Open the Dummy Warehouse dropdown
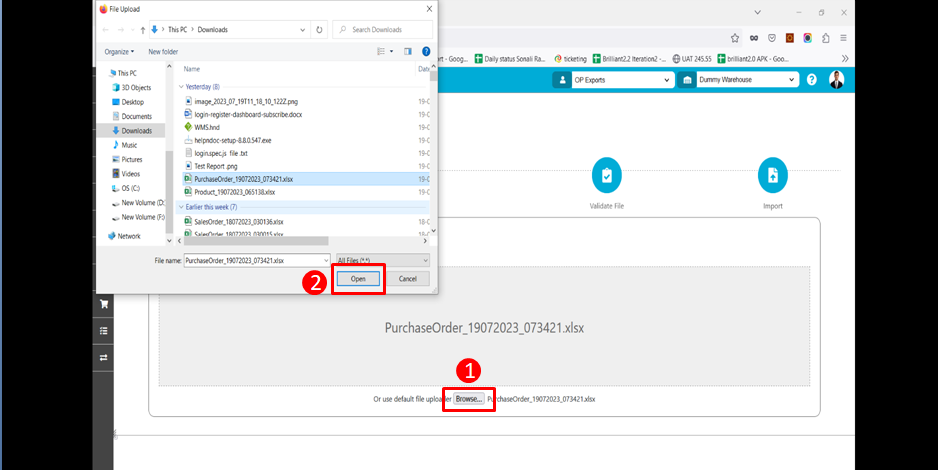 coord(738,80)
